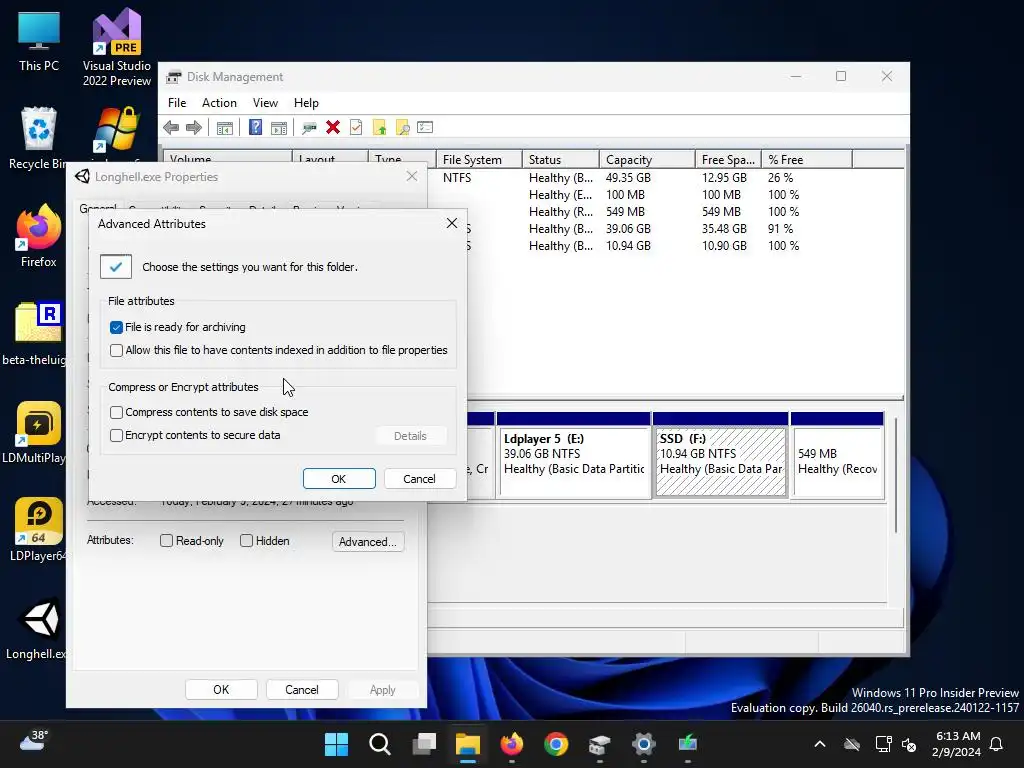This screenshot has height=768, width=1024.
Task: Select Visual Studio 2022 Preview desktop icon
Action: point(117,47)
